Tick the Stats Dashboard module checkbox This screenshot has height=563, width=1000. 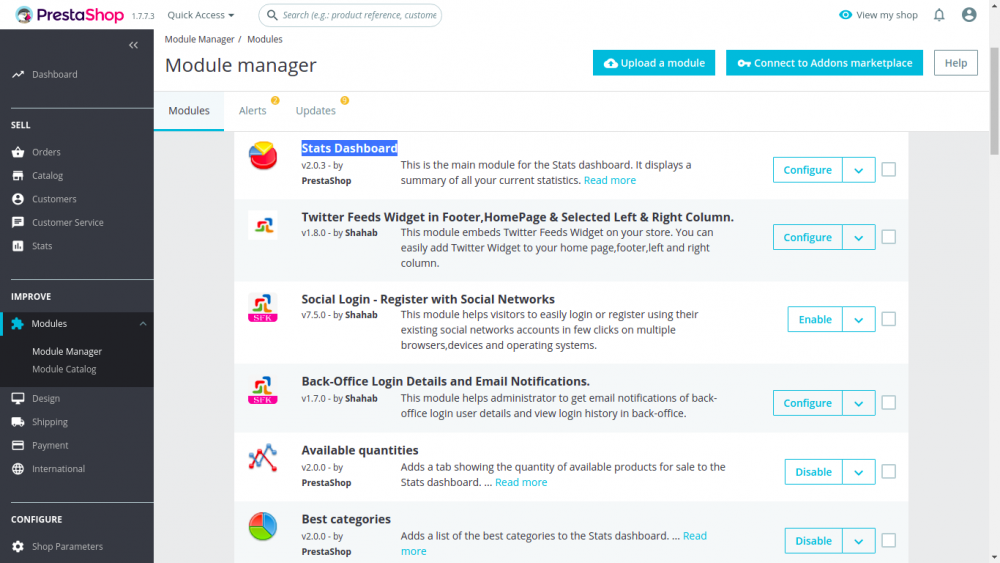coord(888,170)
